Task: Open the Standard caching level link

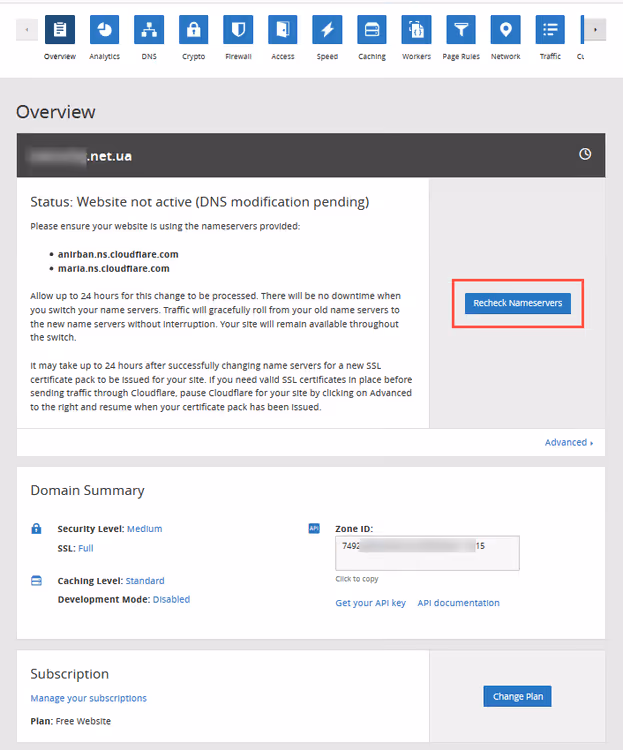Action: (x=145, y=581)
